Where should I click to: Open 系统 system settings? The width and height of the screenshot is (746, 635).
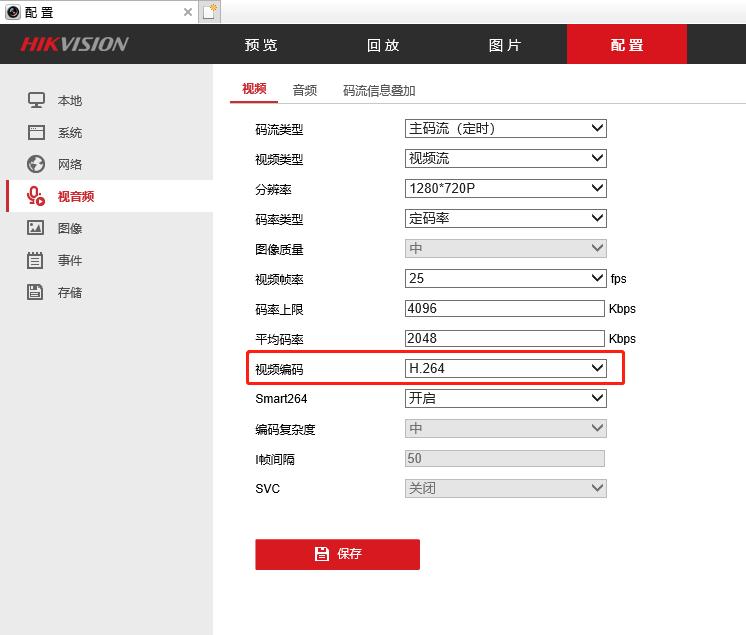[x=70, y=133]
